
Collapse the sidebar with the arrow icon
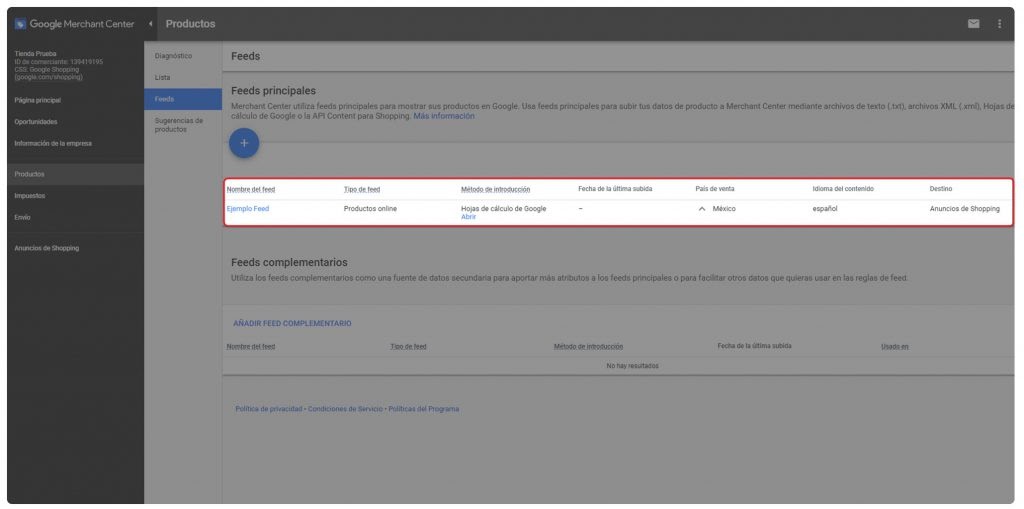click(150, 24)
